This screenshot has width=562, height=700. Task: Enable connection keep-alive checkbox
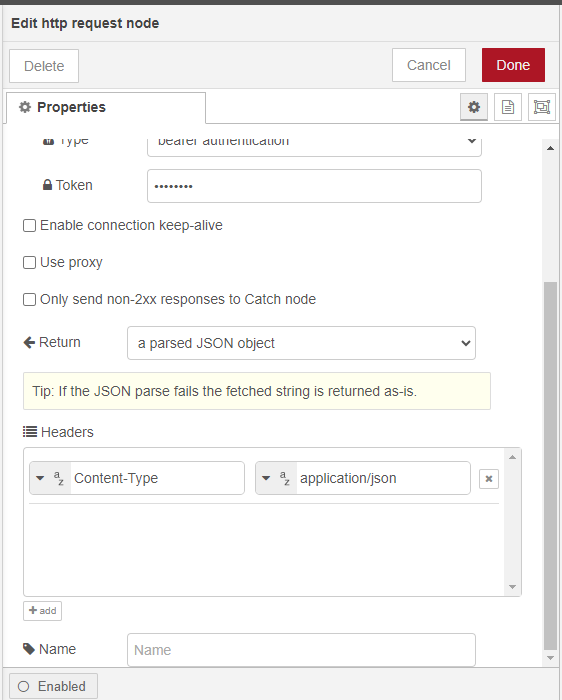[x=29, y=225]
